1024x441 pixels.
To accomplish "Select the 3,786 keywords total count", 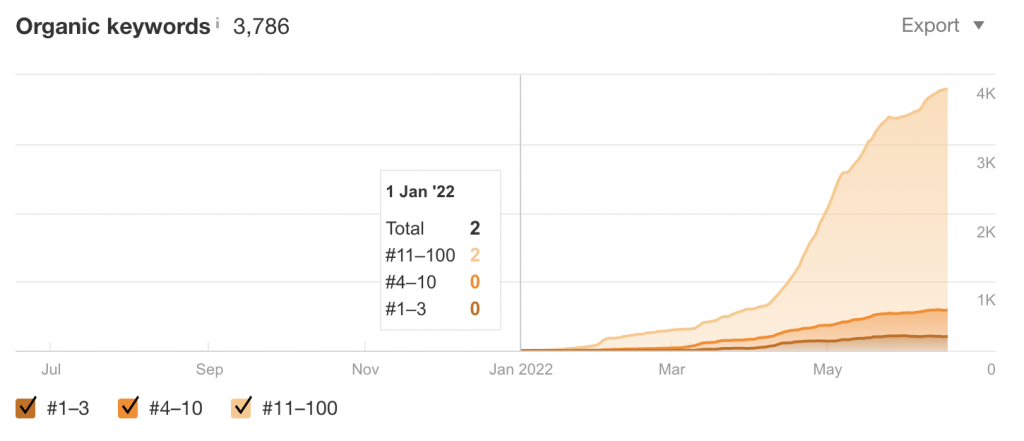I will click(x=261, y=27).
